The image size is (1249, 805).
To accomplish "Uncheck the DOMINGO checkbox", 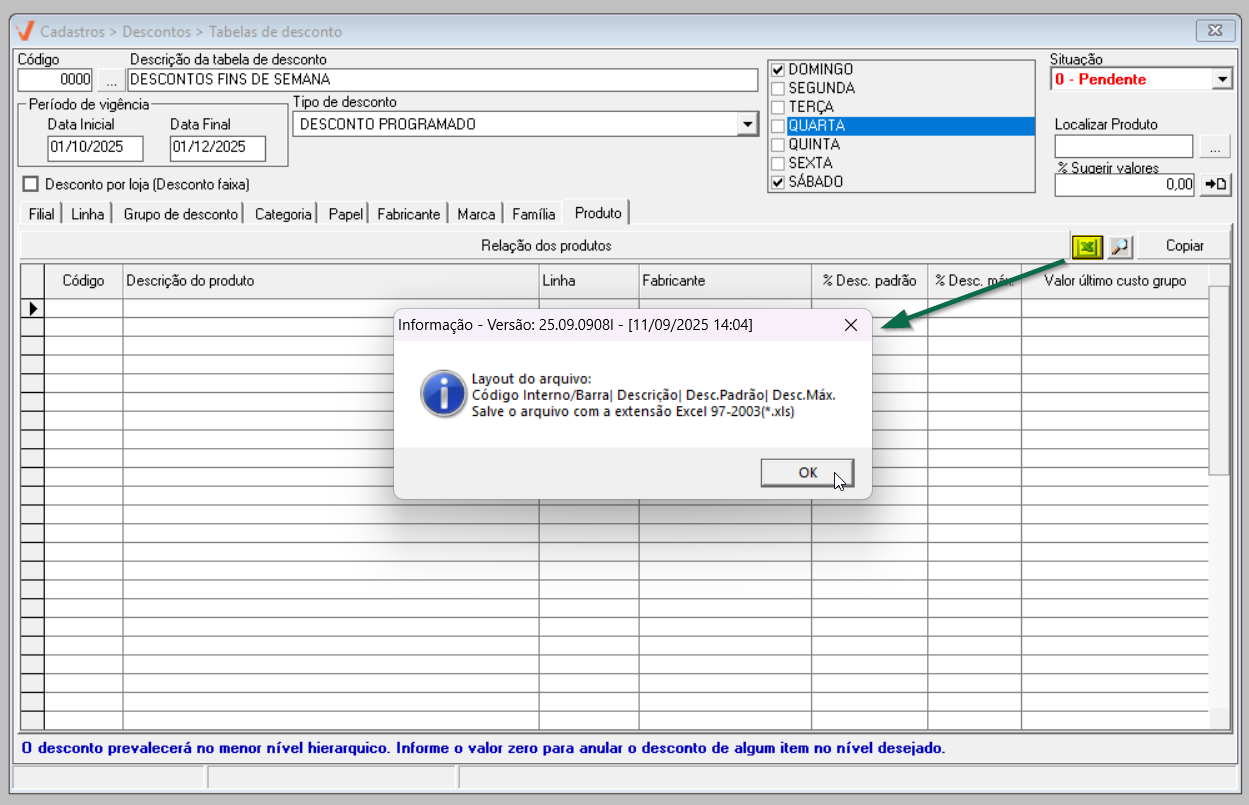I will pos(778,70).
